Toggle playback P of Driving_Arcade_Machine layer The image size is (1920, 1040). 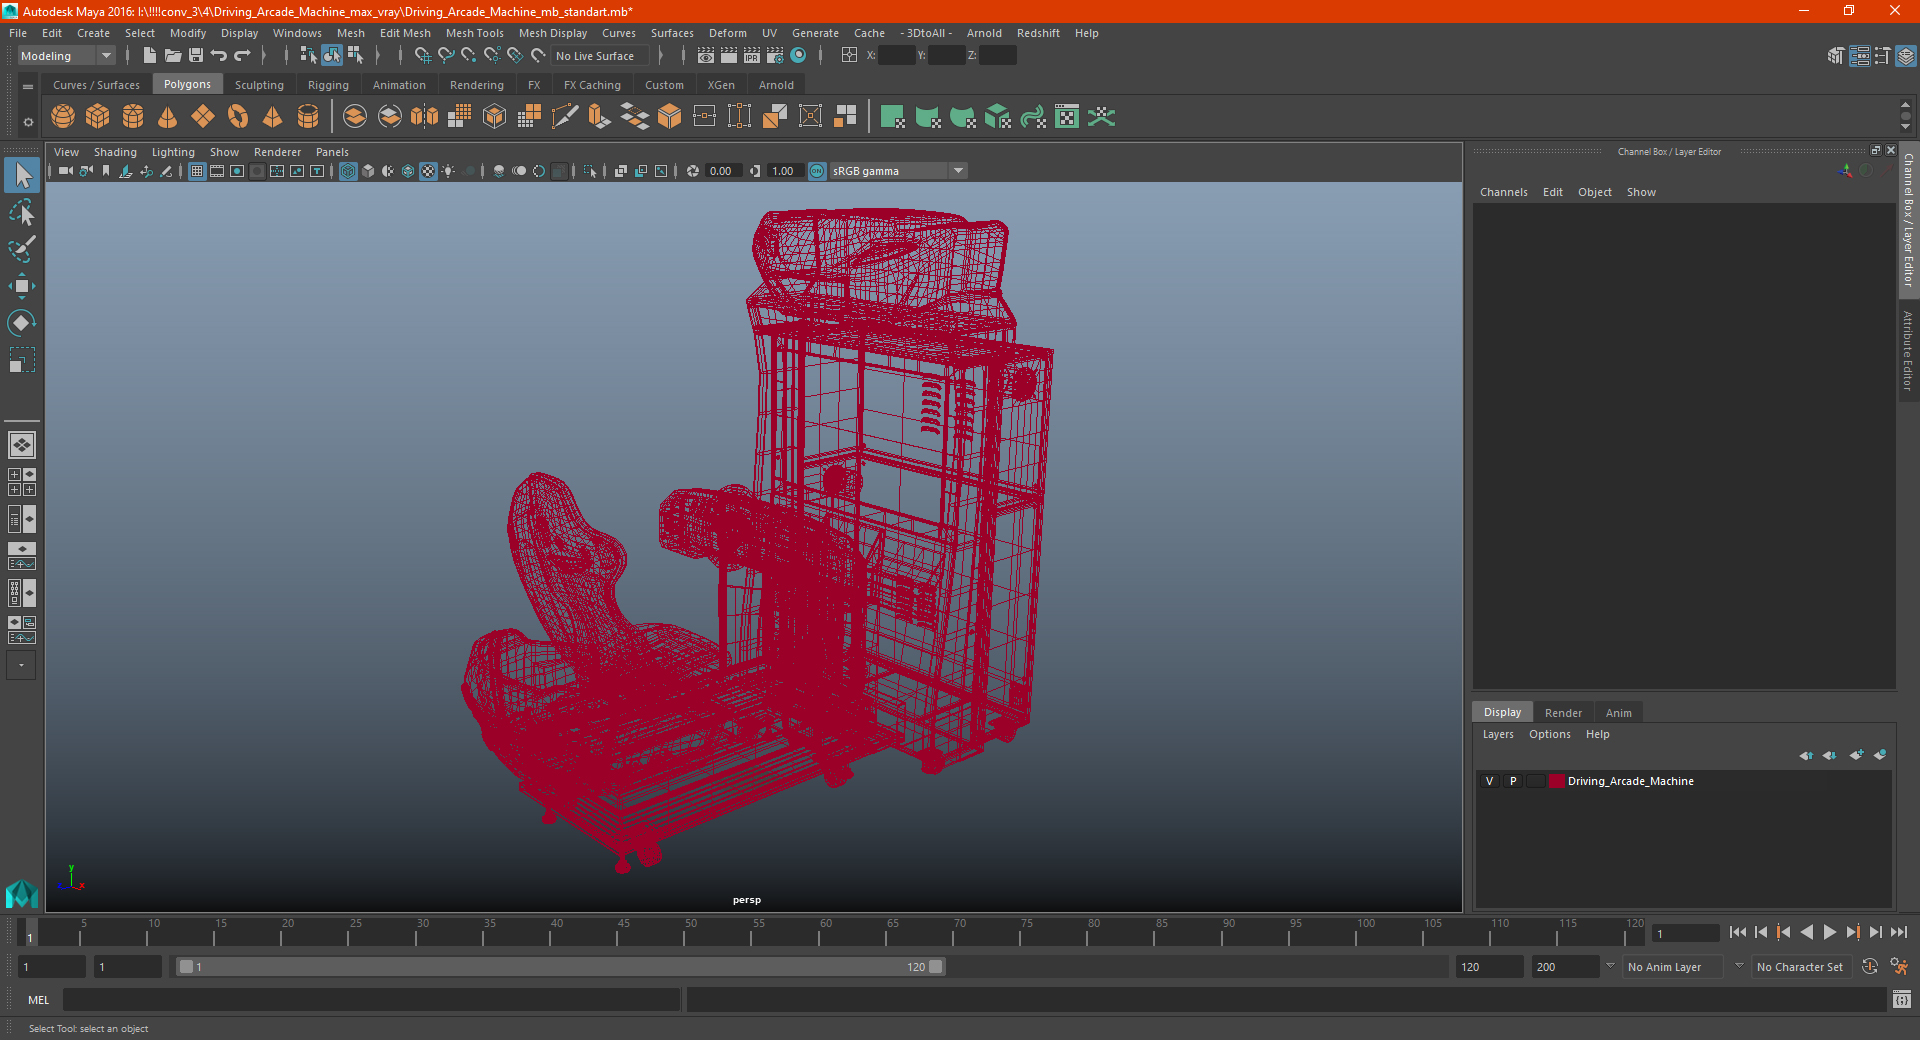[1513, 781]
